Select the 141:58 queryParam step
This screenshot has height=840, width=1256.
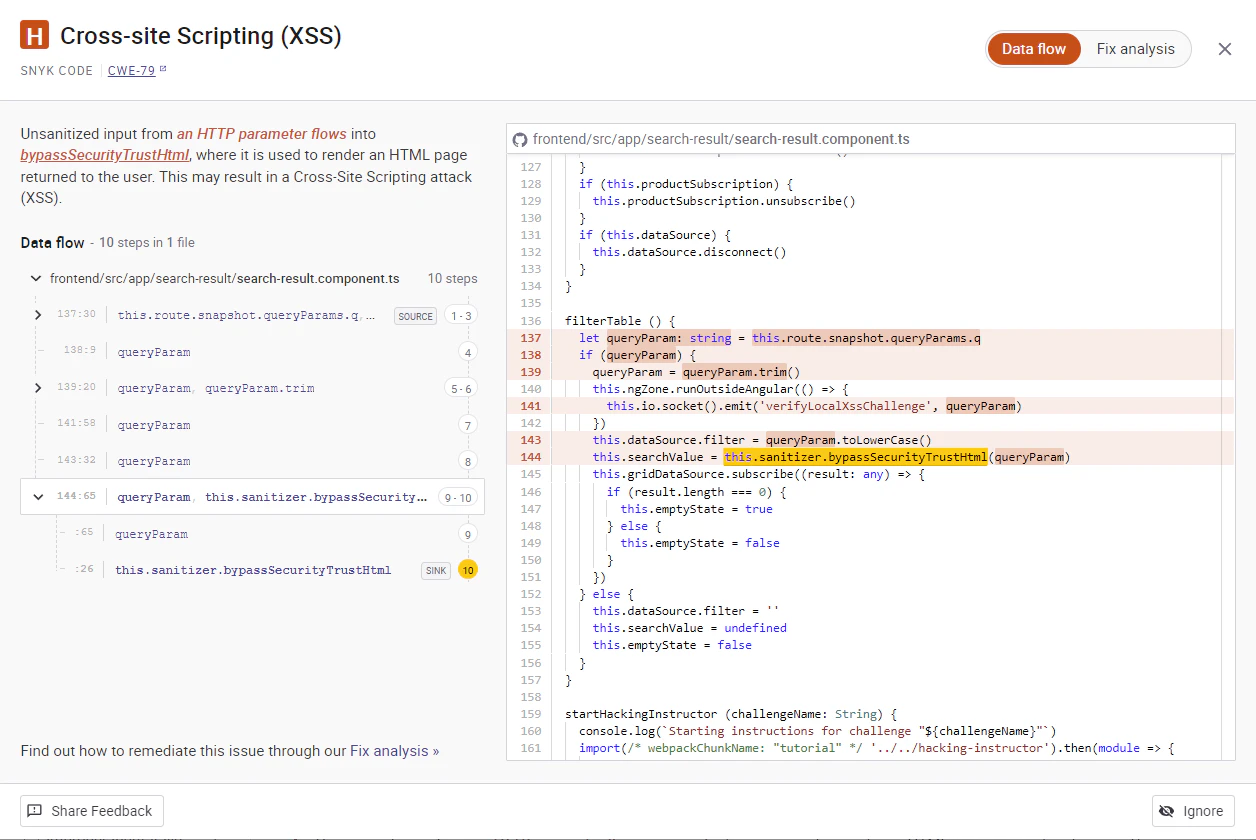(153, 425)
